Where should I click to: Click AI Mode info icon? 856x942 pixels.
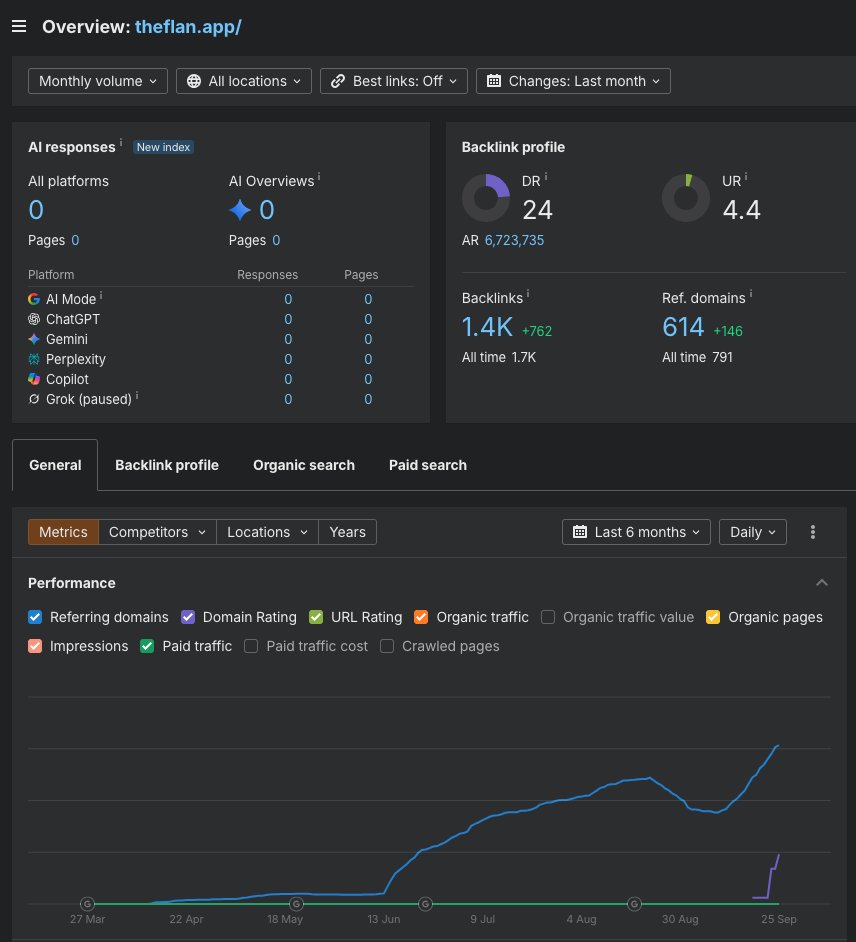coord(101,295)
